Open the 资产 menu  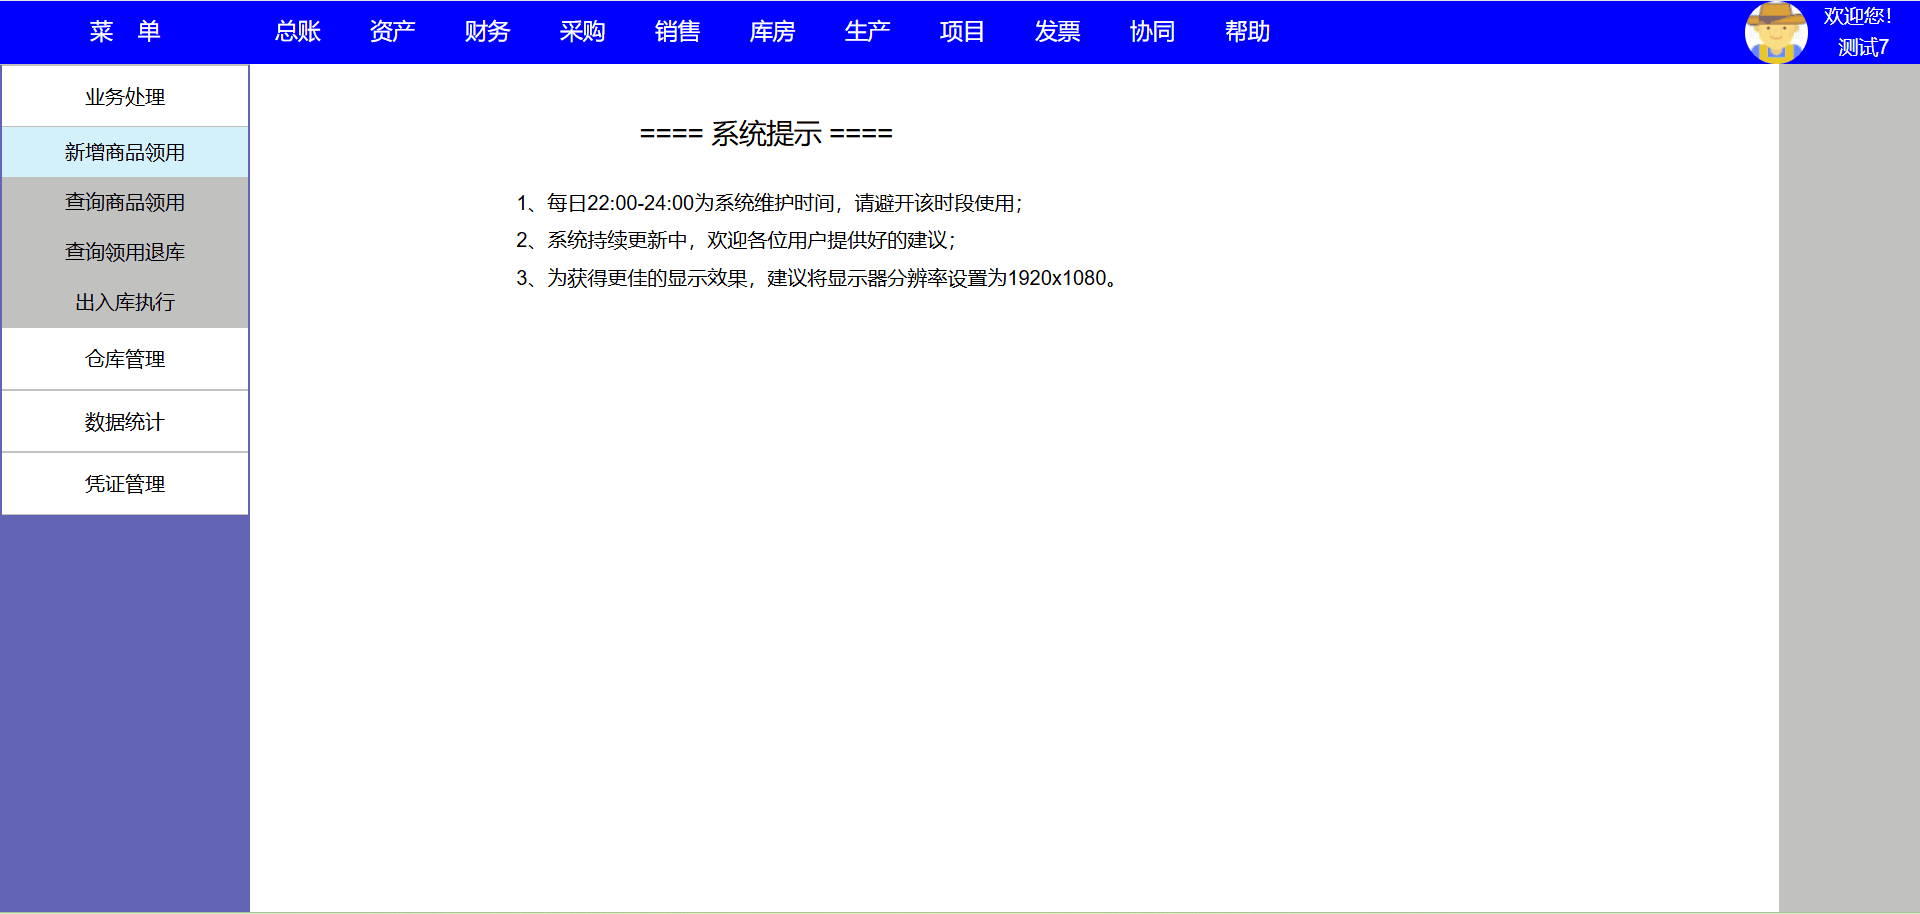[x=392, y=32]
